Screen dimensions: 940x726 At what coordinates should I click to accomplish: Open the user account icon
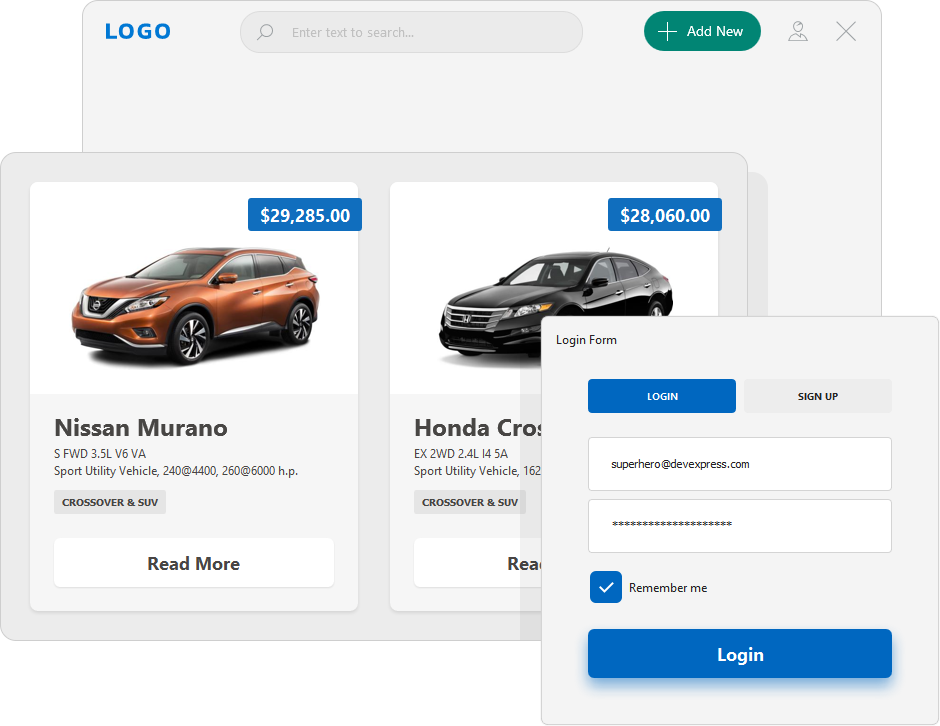click(x=798, y=31)
